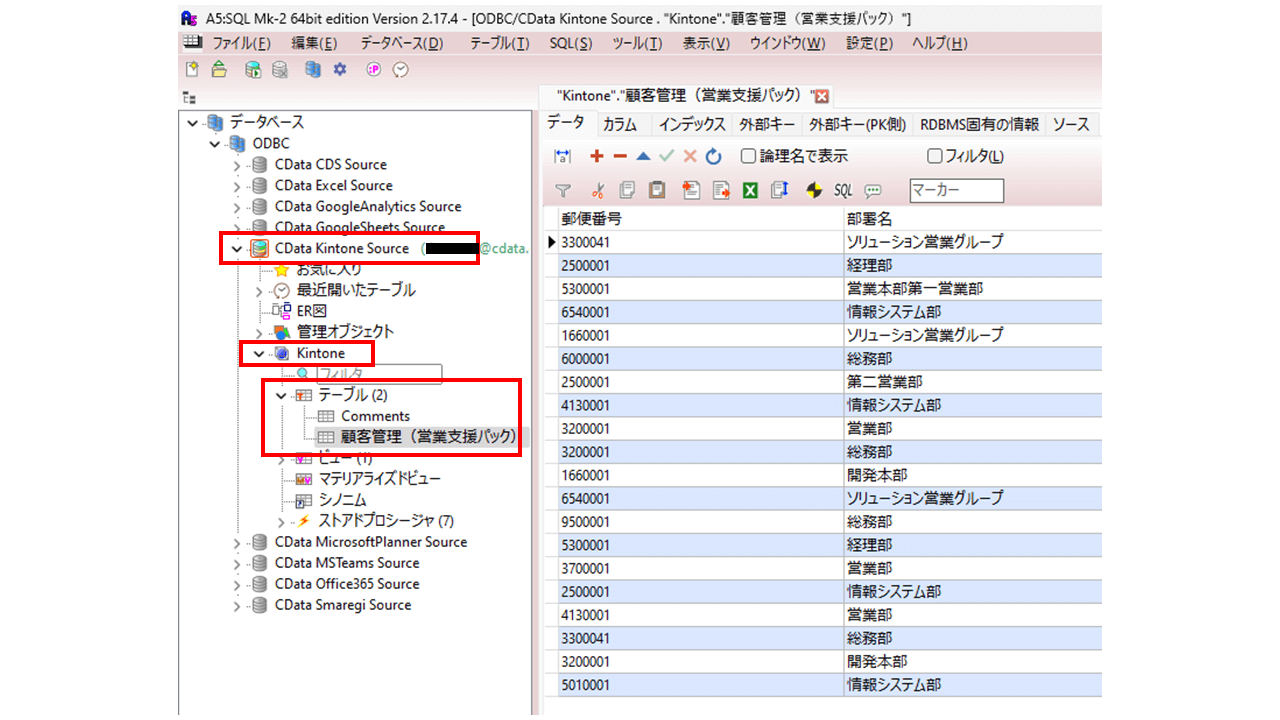Click the マーカー input field
Image resolution: width=1280 pixels, height=720 pixels.
(956, 190)
